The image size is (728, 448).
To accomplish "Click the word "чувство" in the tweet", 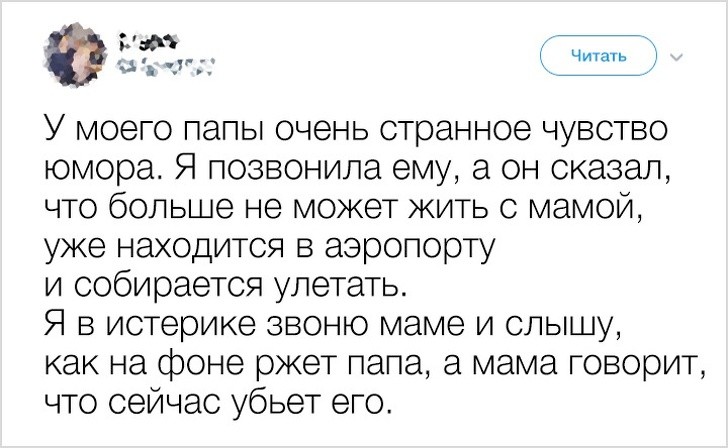I will pyautogui.click(x=604, y=132).
